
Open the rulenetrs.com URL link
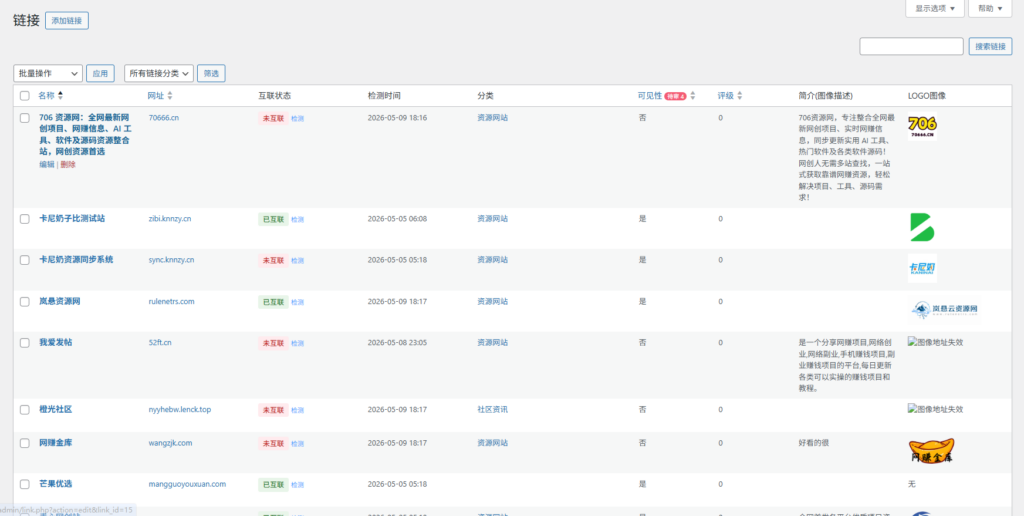pos(171,302)
